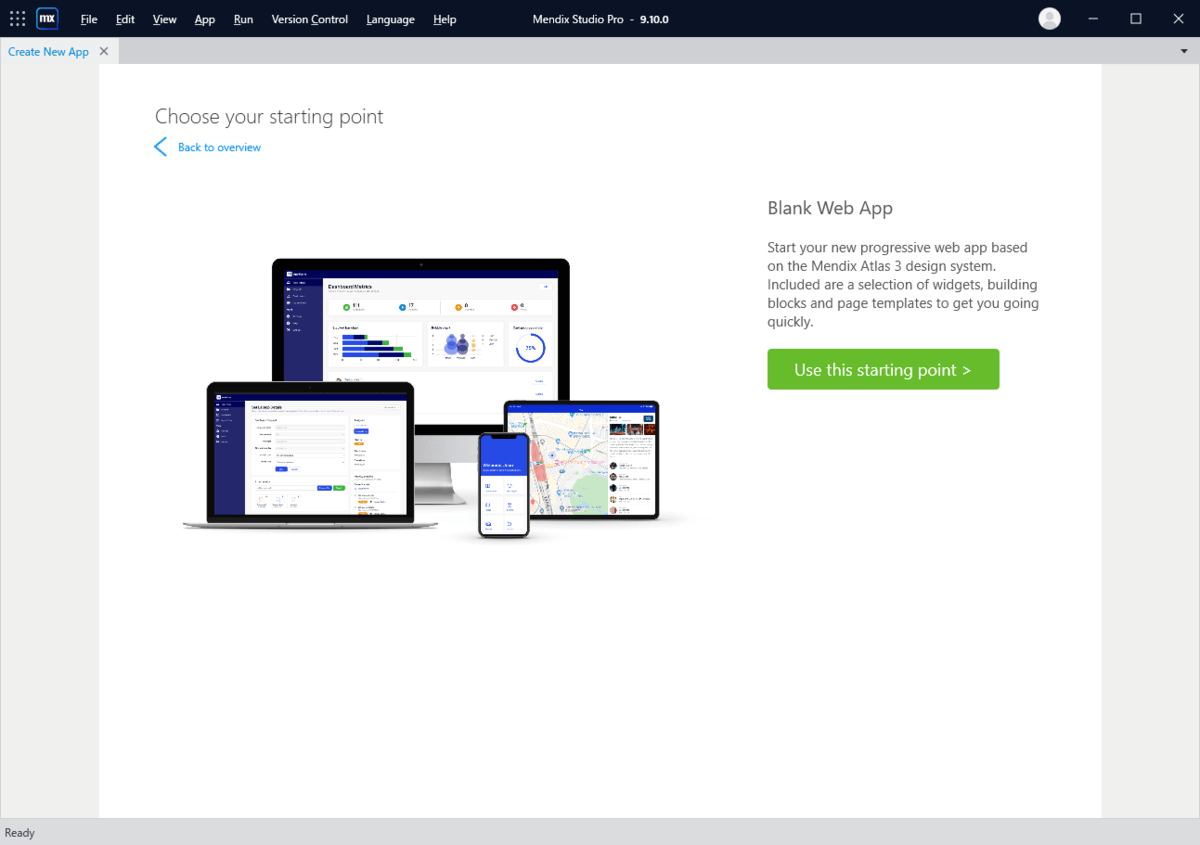This screenshot has width=1200, height=845.
Task: Open the View menu
Action: (165, 19)
